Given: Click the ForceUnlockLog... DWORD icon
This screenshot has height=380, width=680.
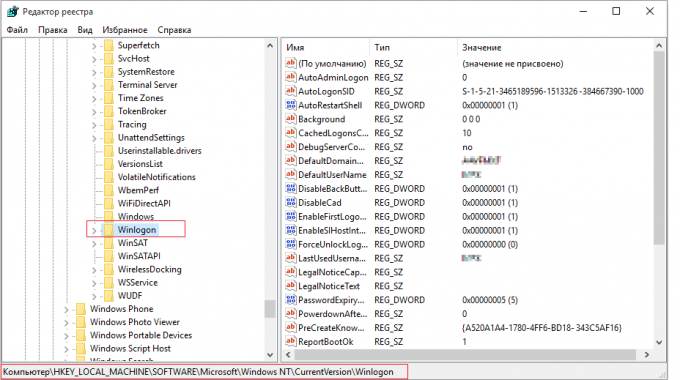Looking at the screenshot, I should pyautogui.click(x=291, y=244).
